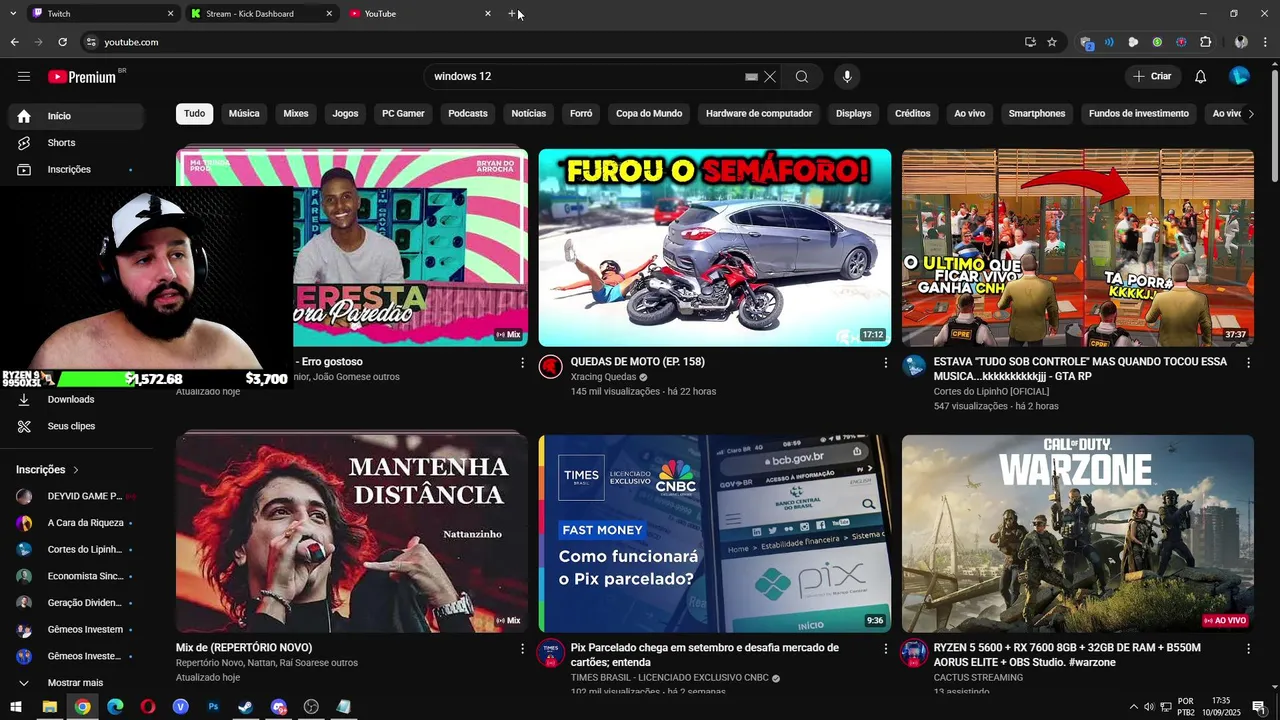Select the Fundos de investimento chip
This screenshot has height=720, width=1280.
pos(1139,114)
